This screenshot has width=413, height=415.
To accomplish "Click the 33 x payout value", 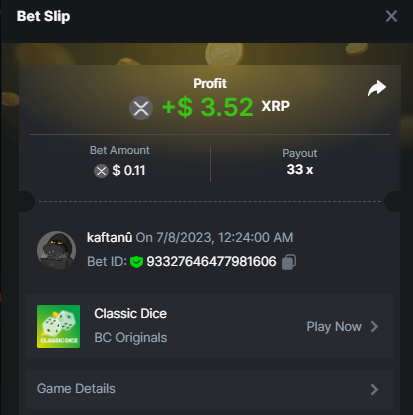I will pos(300,170).
